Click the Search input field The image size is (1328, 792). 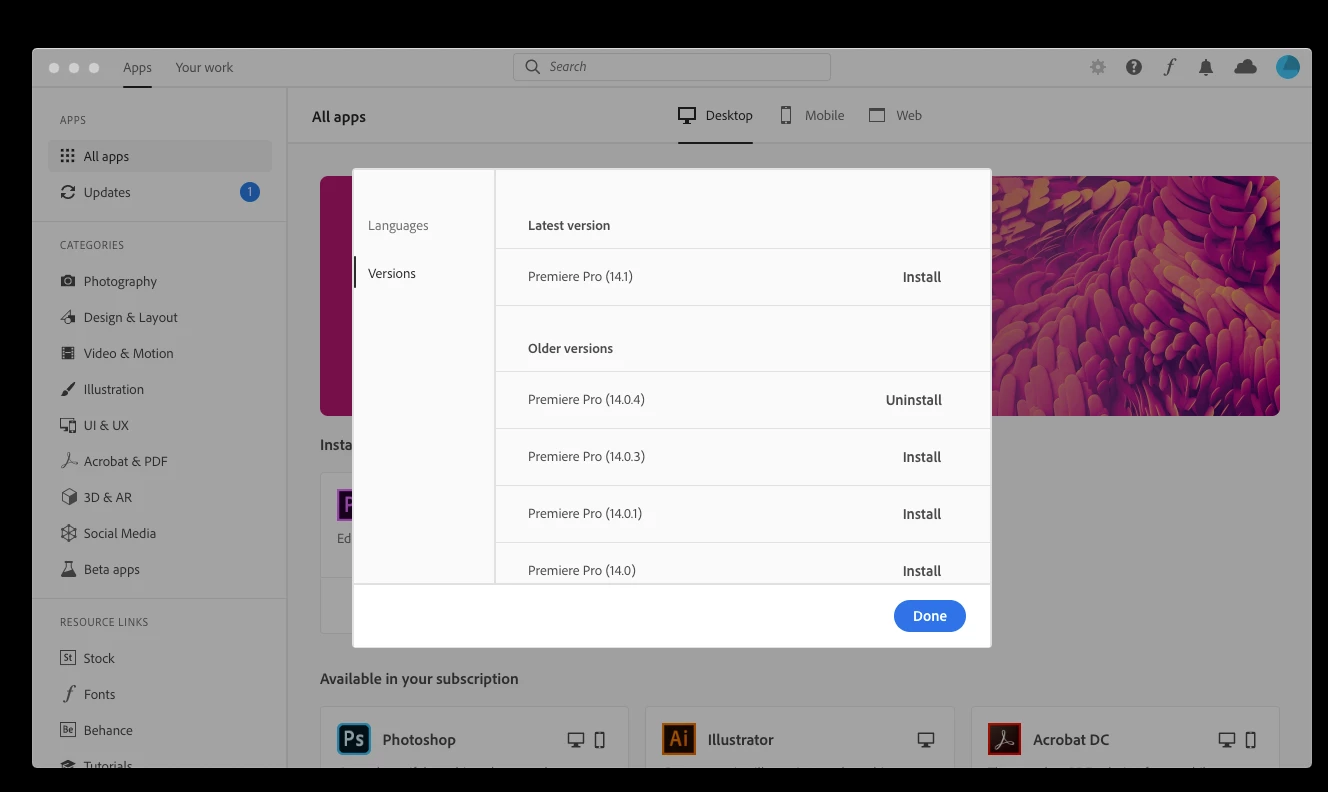coord(672,67)
